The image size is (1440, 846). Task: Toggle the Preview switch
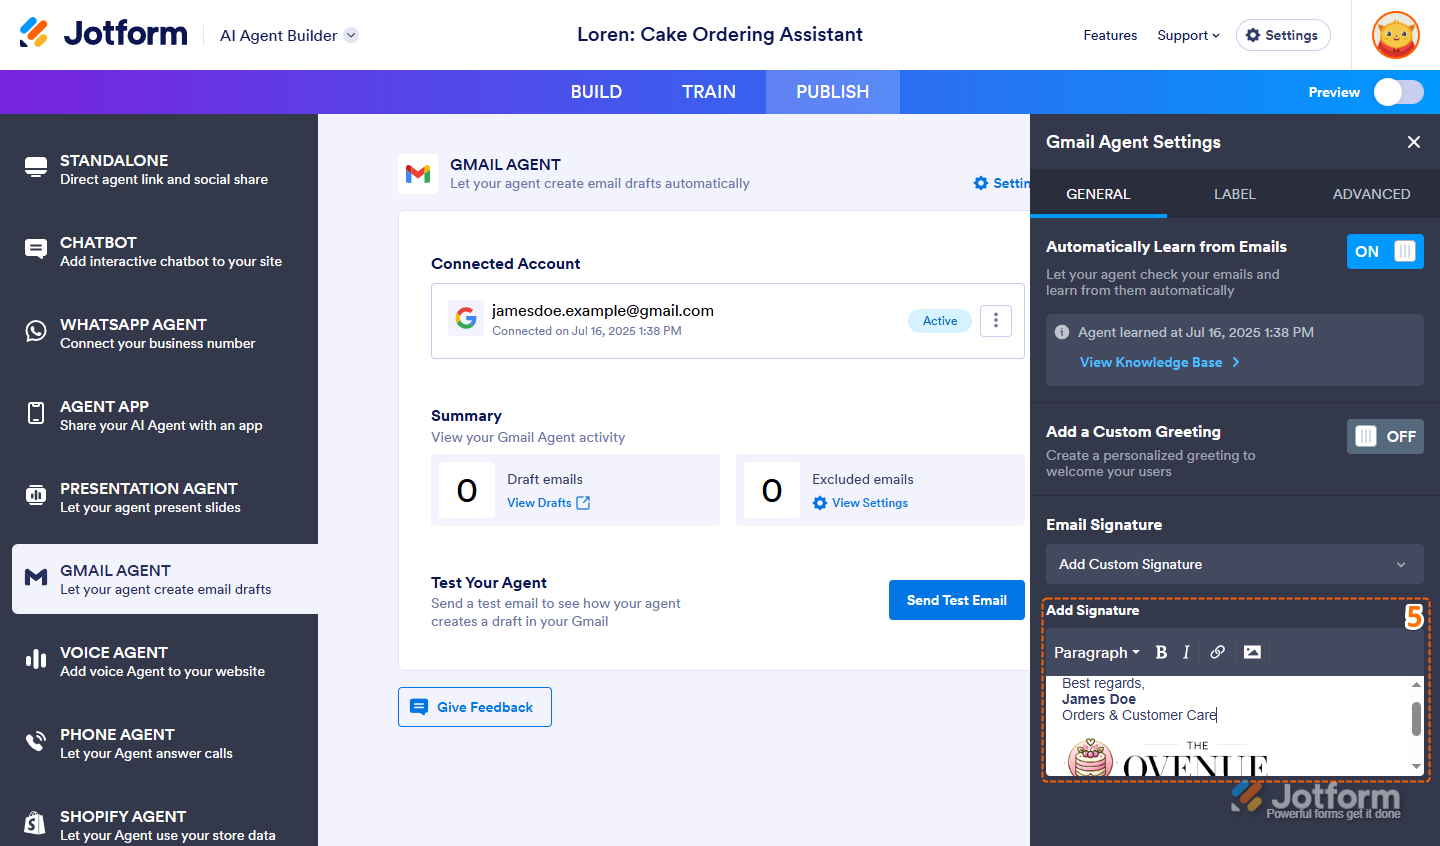tap(1399, 92)
